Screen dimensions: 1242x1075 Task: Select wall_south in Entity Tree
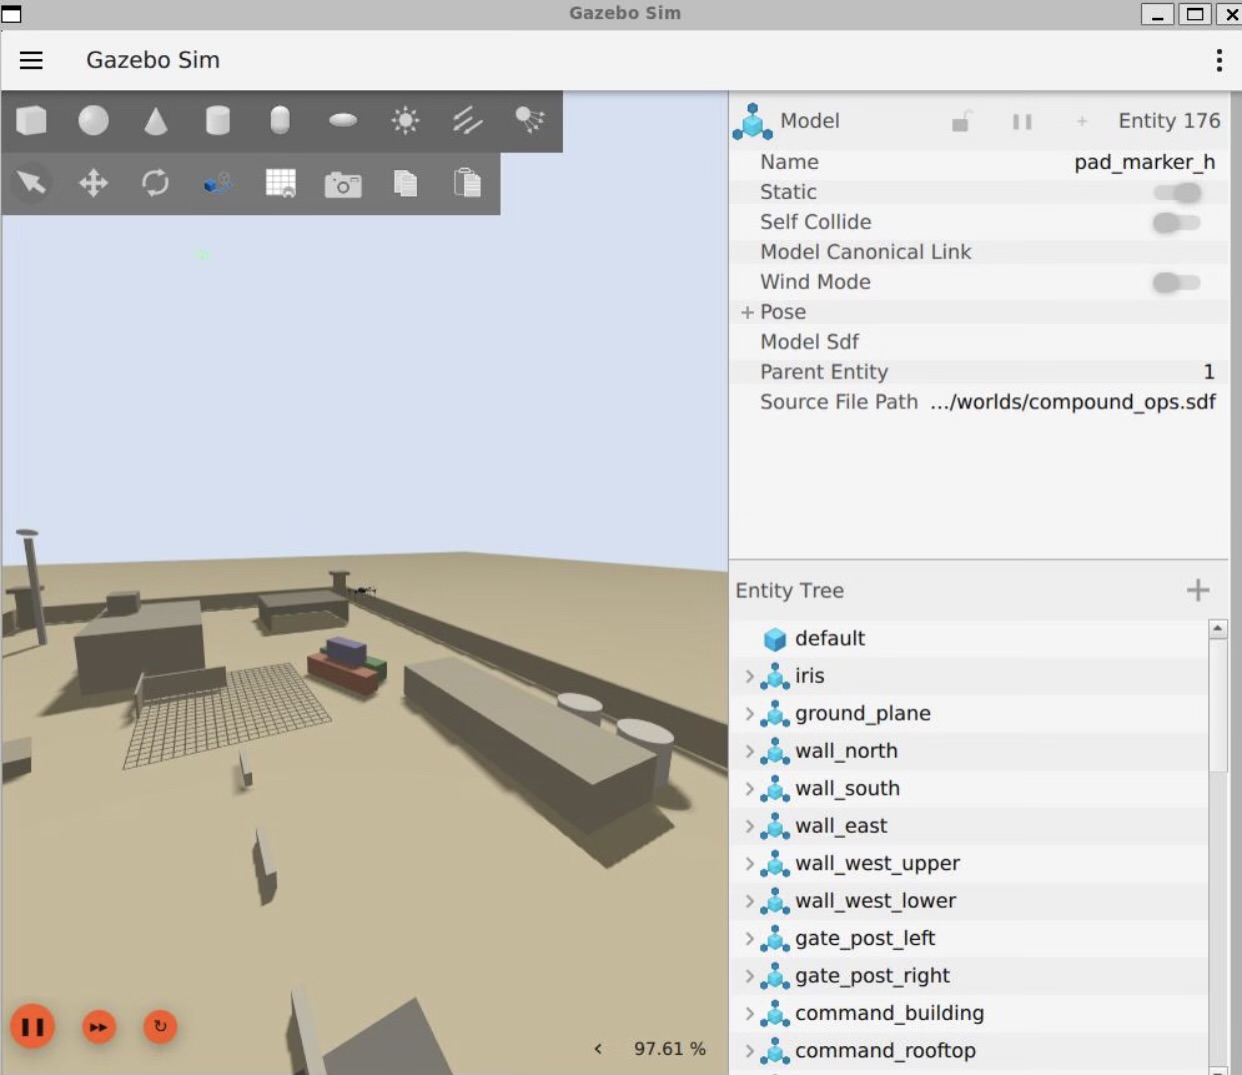(x=970, y=788)
